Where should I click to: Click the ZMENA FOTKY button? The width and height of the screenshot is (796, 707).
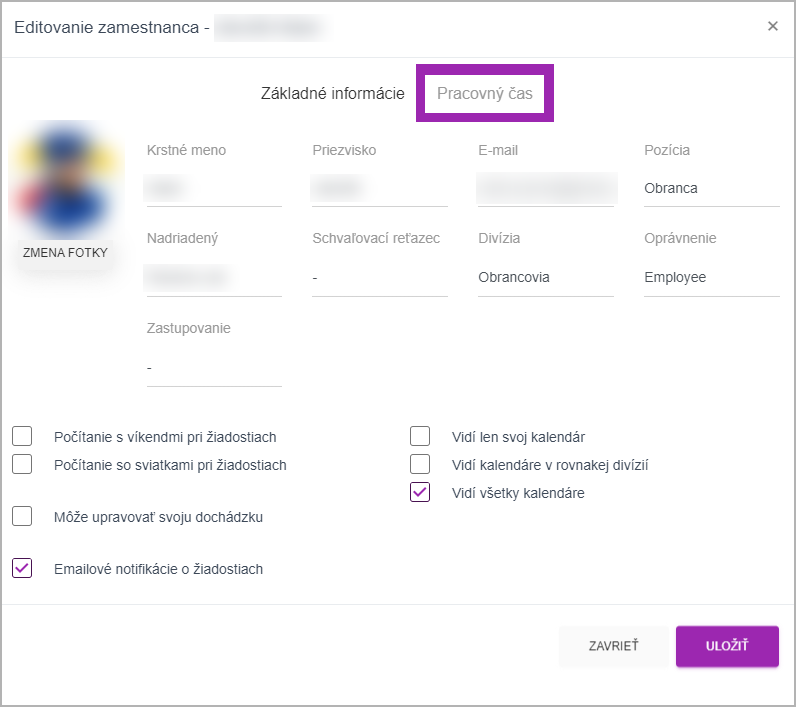[65, 253]
